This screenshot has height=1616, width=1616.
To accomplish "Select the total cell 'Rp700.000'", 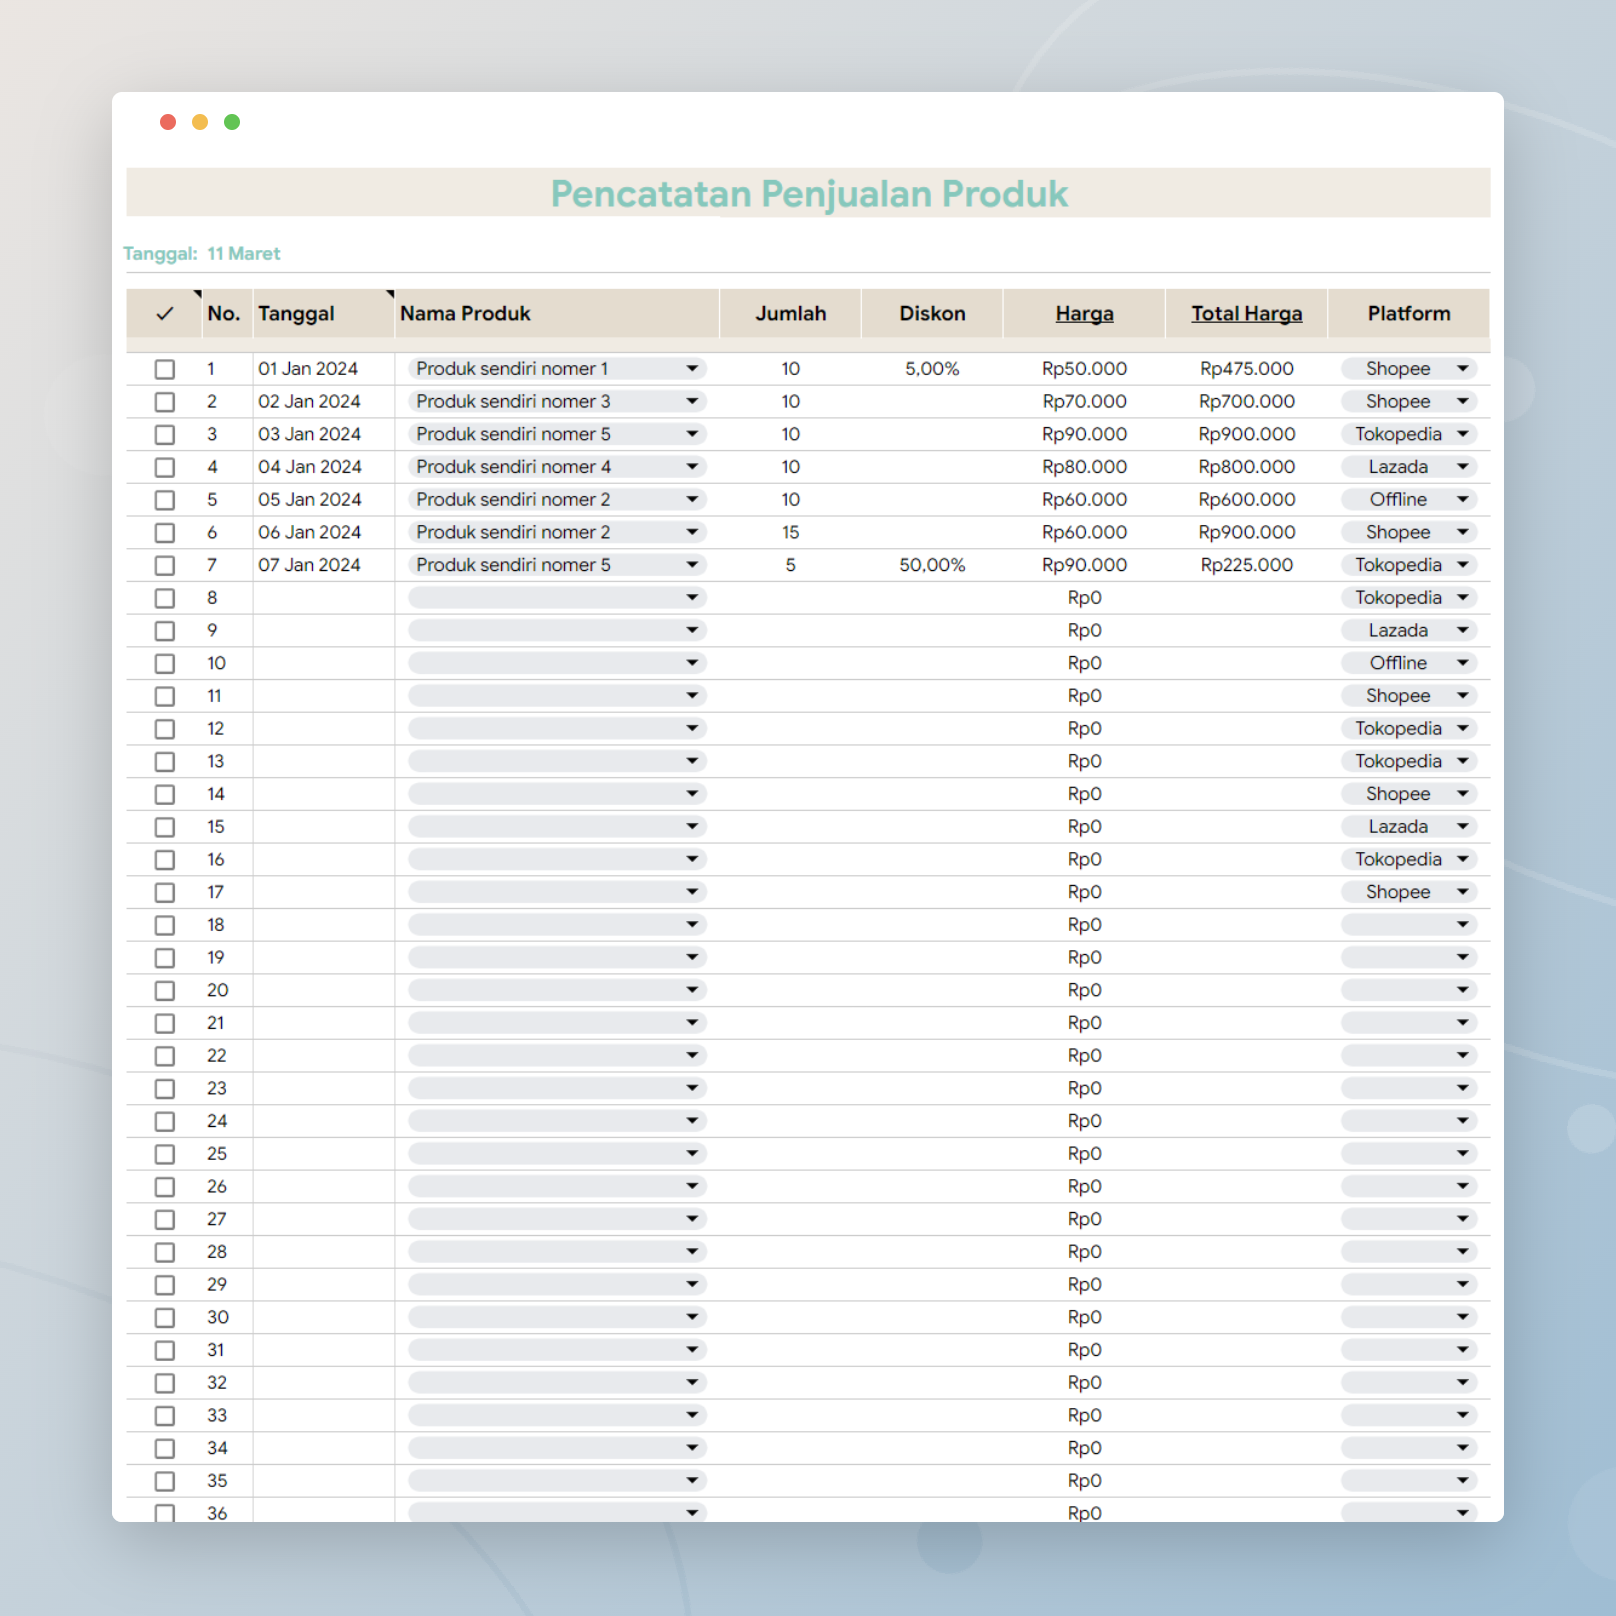I will click(1247, 402).
